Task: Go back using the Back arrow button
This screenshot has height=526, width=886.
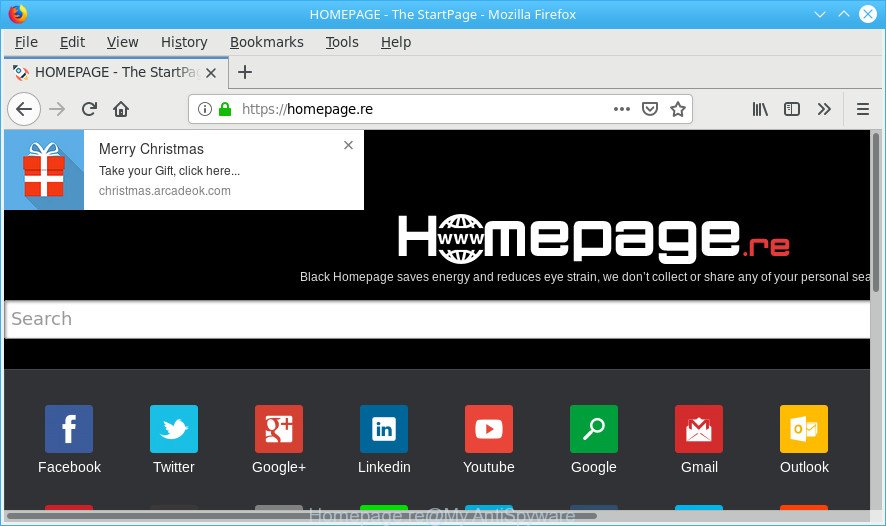Action: (24, 109)
